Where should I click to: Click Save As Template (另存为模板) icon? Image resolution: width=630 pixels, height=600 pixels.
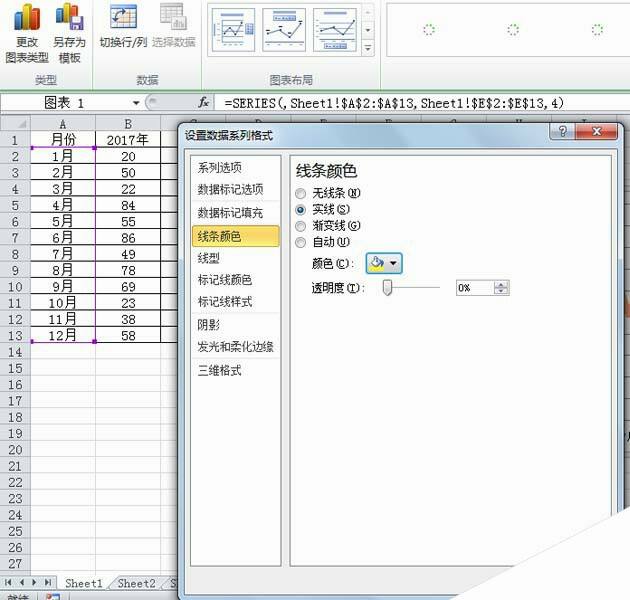coord(70,34)
